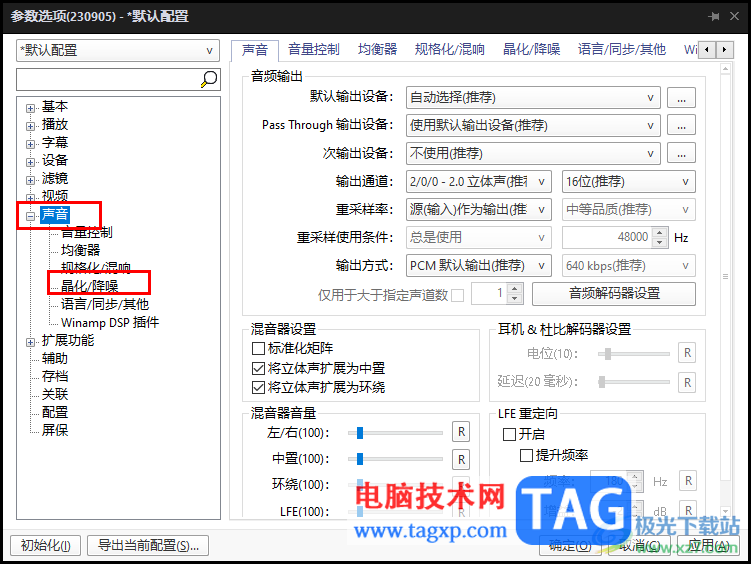Open 输出通道 dropdown (2/0/0 立体声)
Image resolution: width=751 pixels, height=564 pixels.
tap(478, 181)
